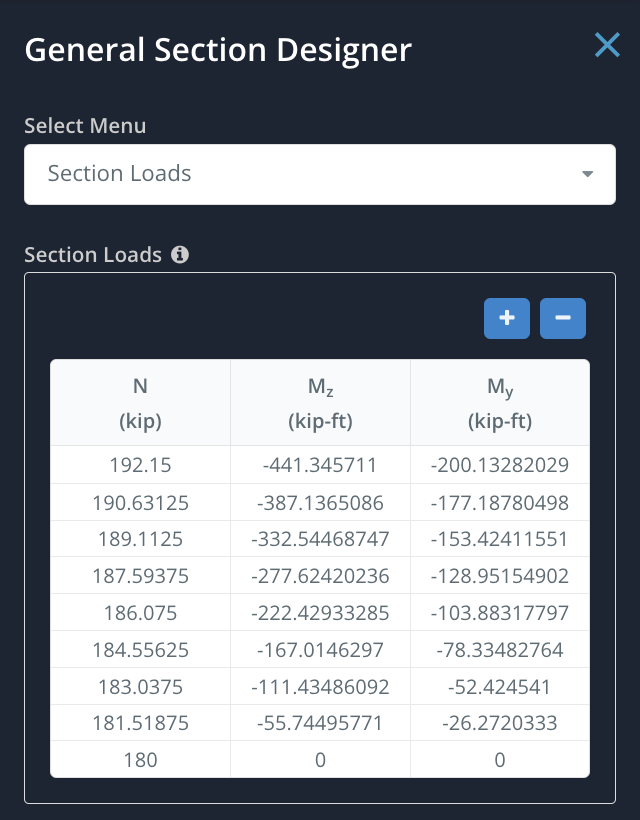Screen dimensions: 640x820
Task: Edit the Mz cell showing -332.54468747
Action: [320, 539]
